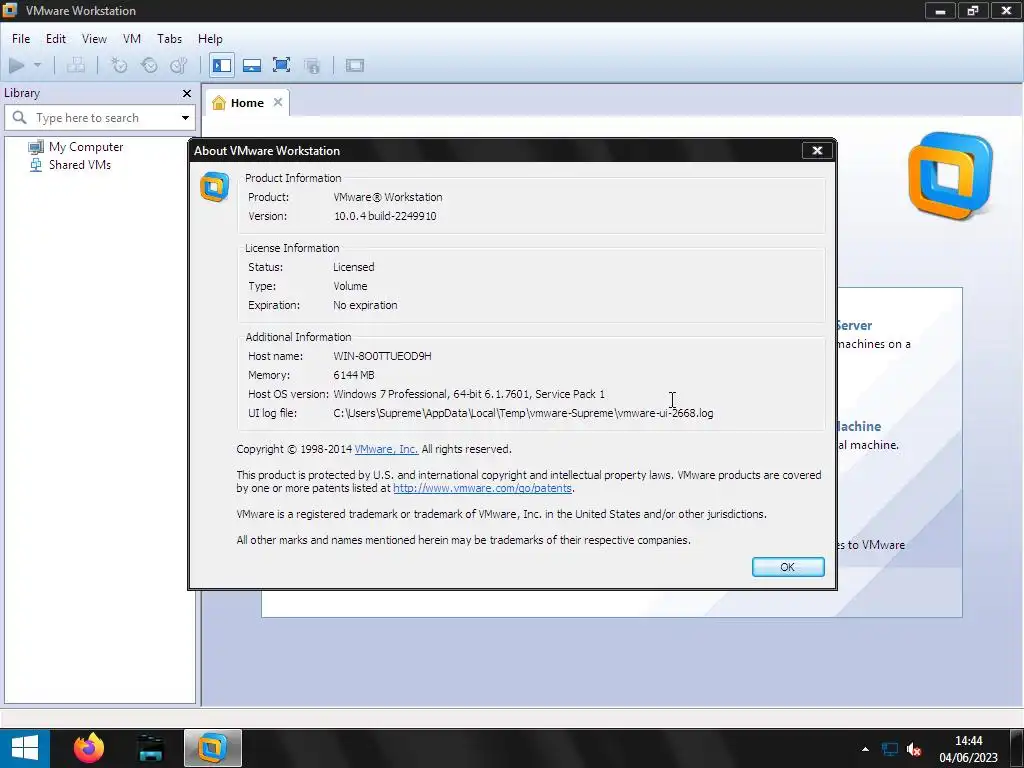Screen dimensions: 1024x768
Task: Toggle the Show Library toolbar icon
Action: (222, 65)
